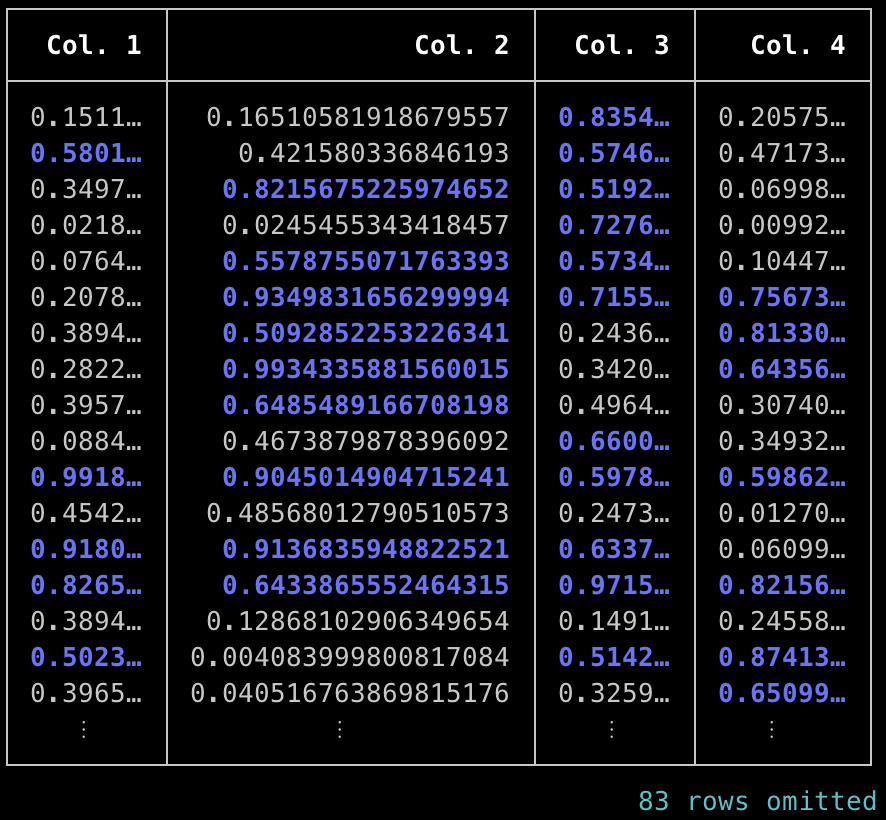Click the Col. 3 cell 0.5192…
This screenshot has width=886, height=820.
(x=614, y=189)
